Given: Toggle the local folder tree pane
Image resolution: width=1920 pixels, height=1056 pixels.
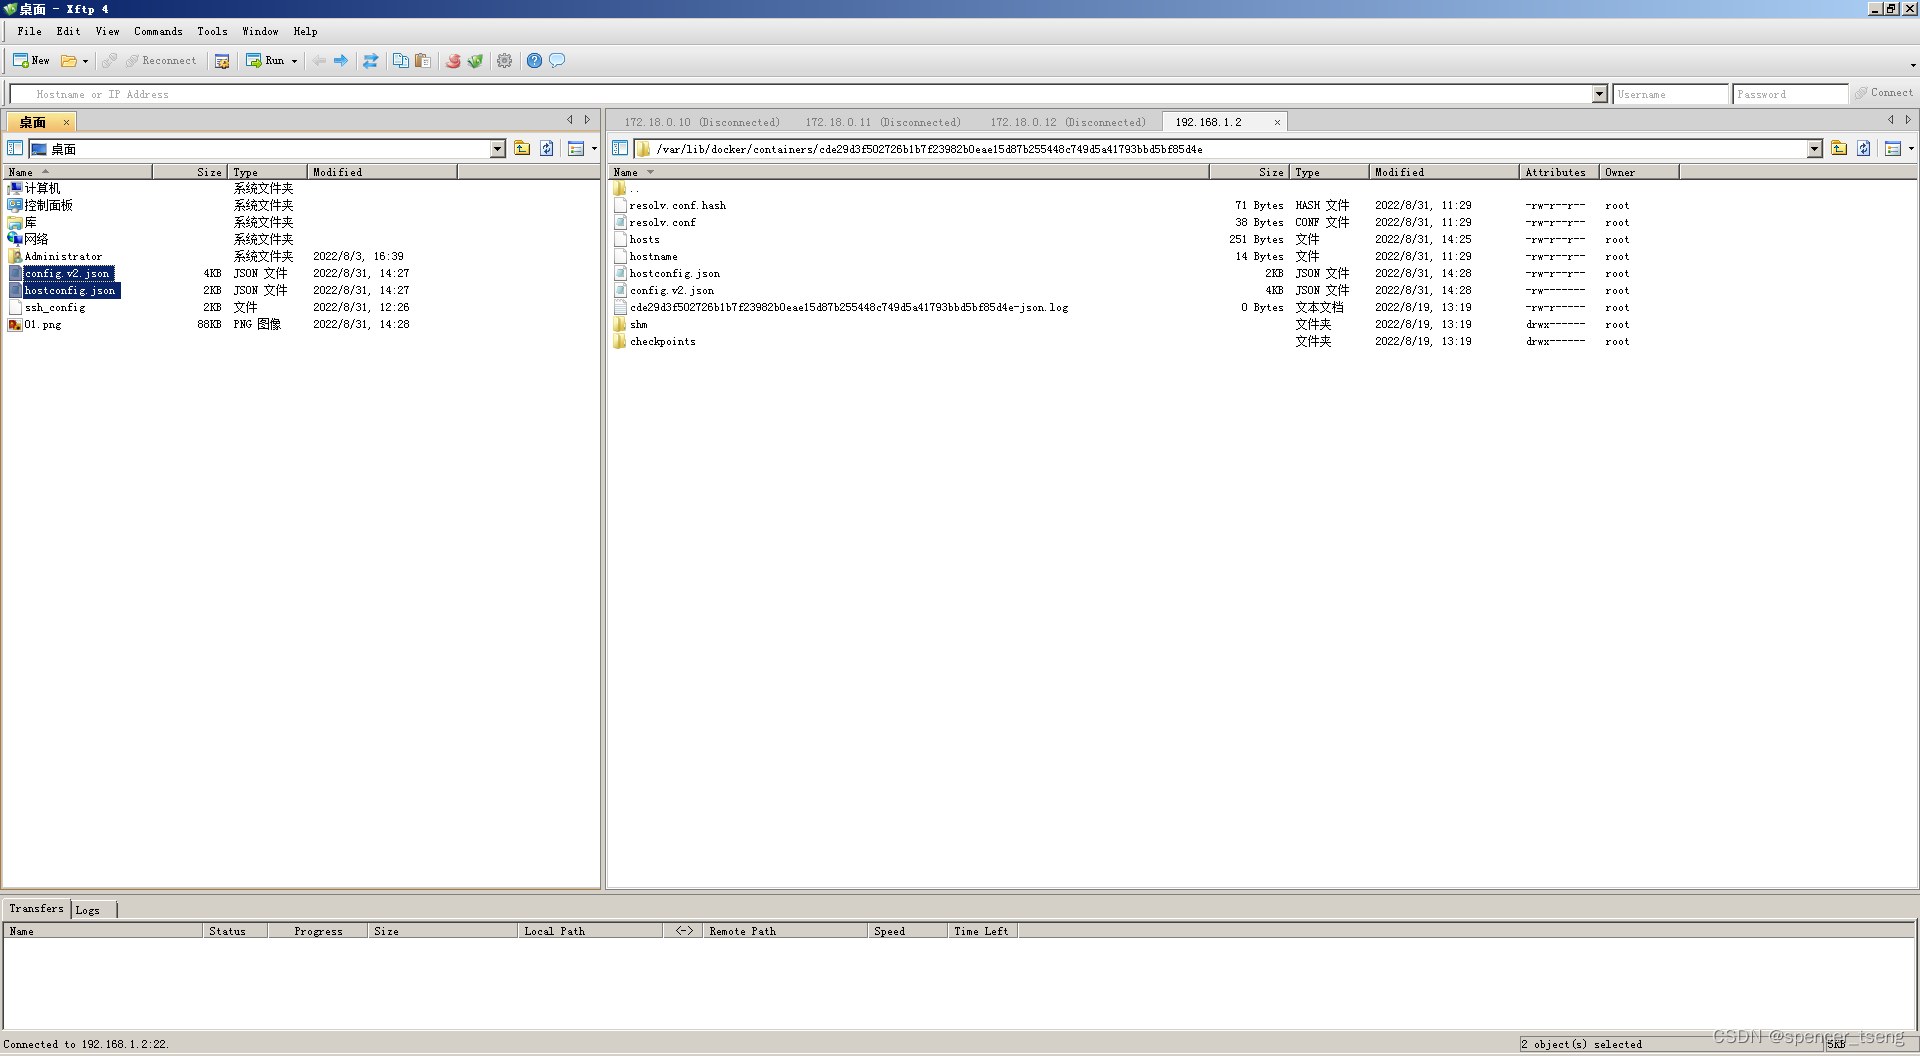Looking at the screenshot, I should pos(14,148).
